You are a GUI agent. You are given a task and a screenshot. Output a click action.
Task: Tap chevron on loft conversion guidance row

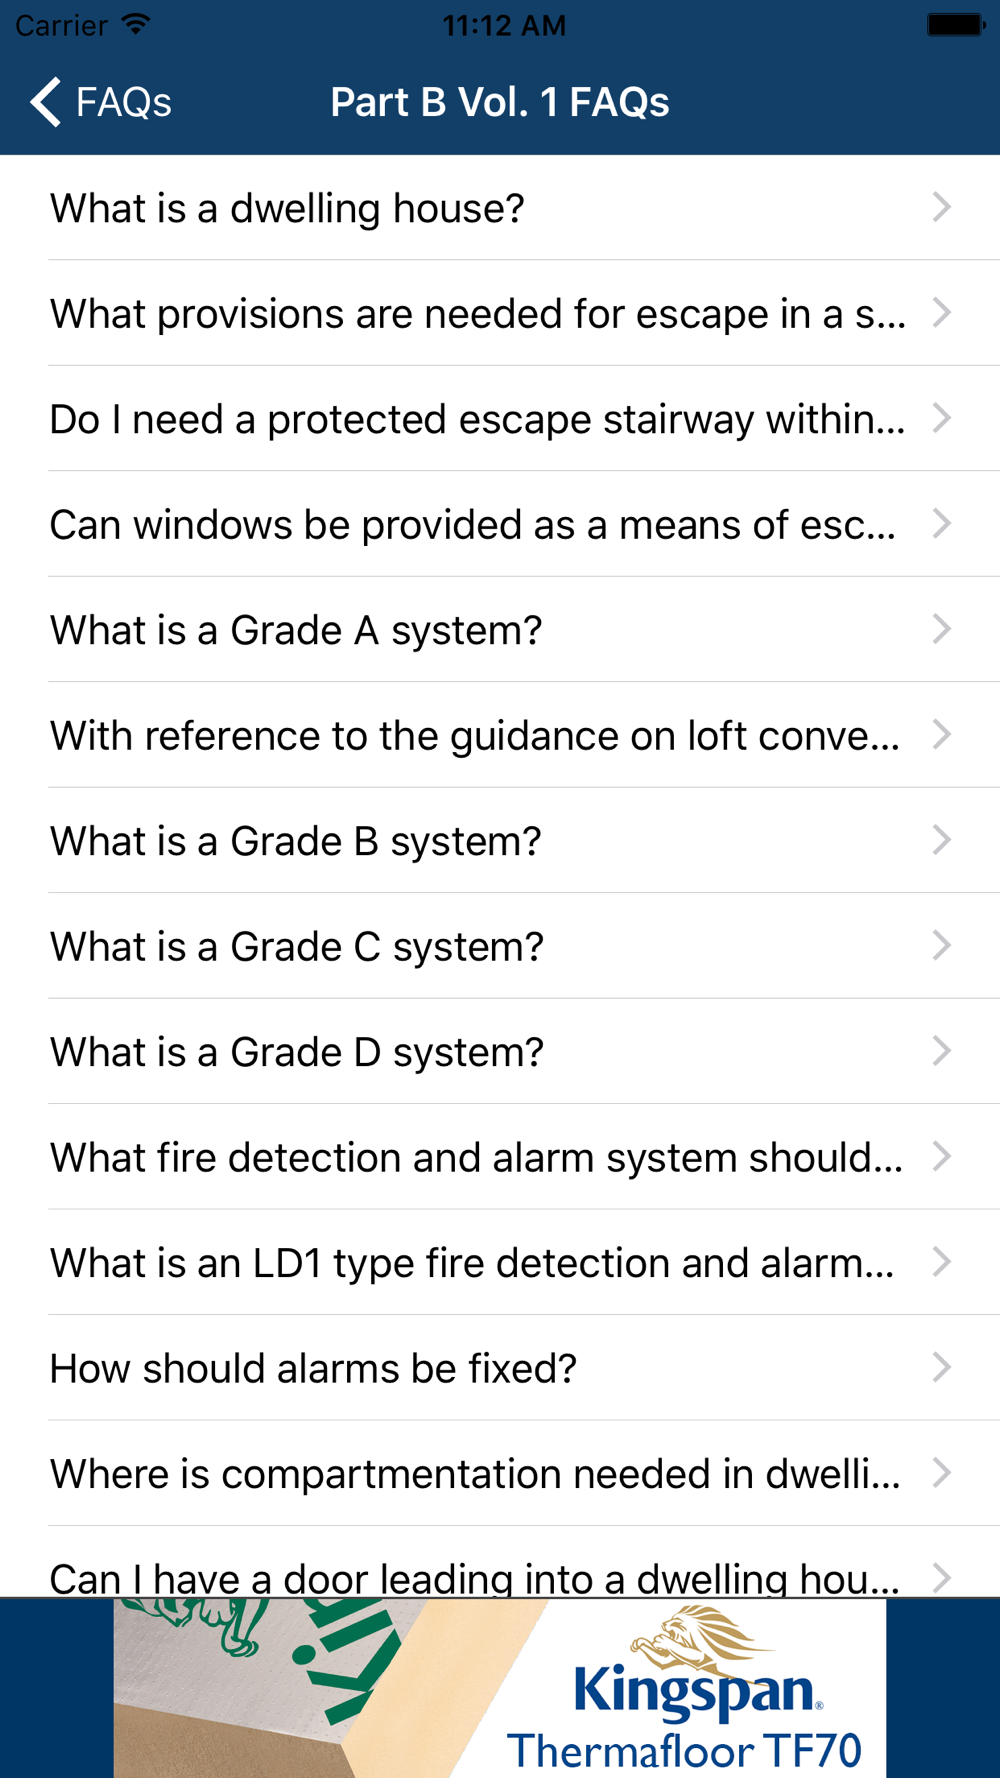tap(941, 734)
